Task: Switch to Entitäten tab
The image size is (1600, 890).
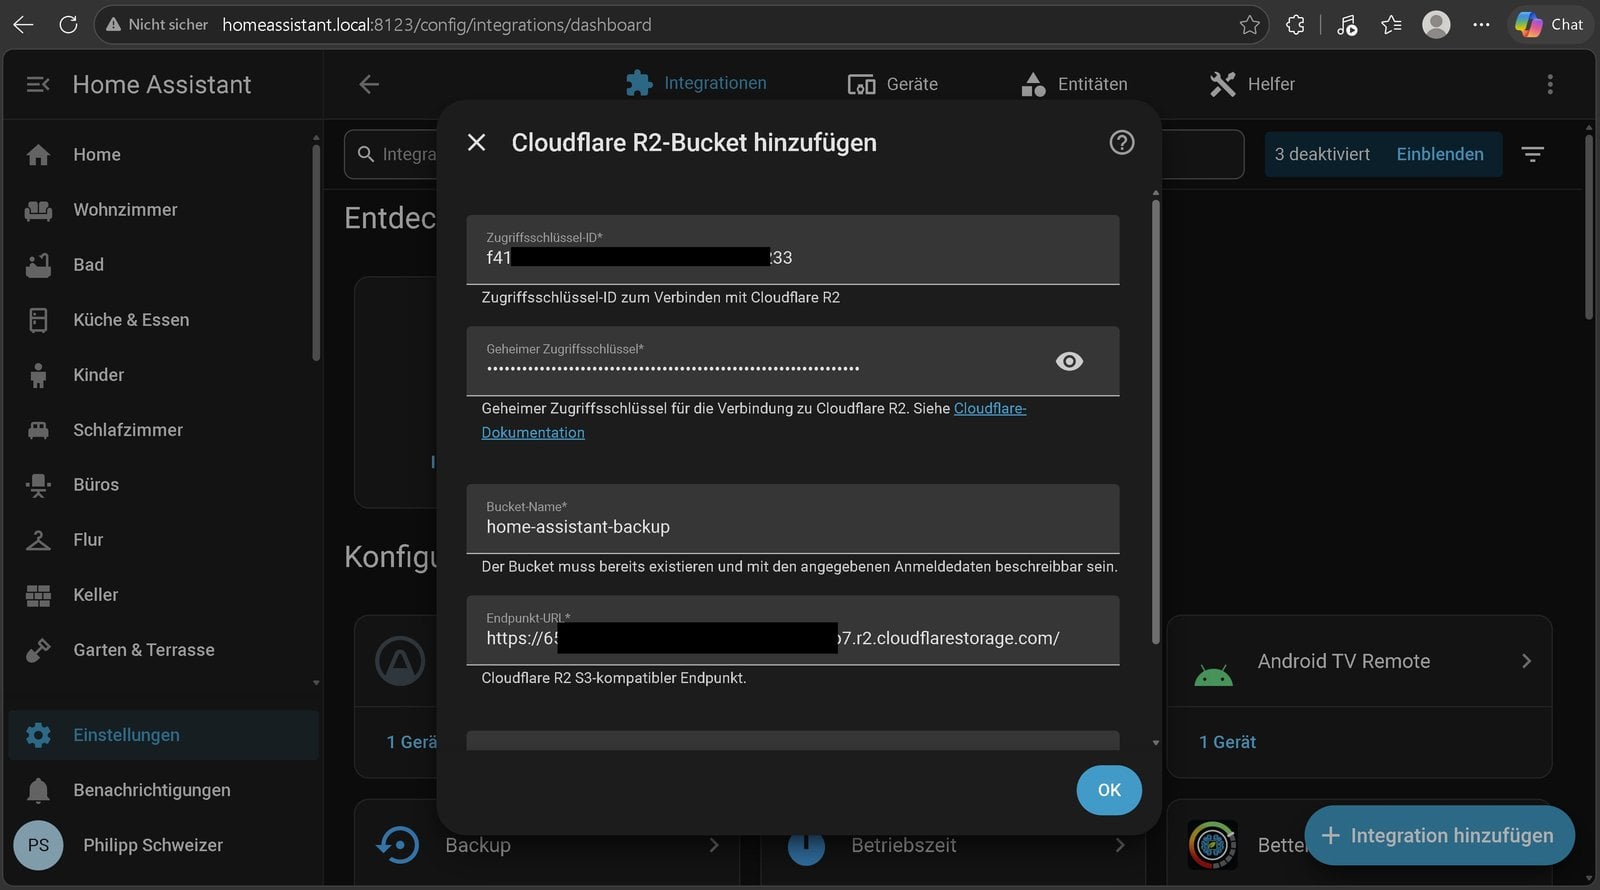Action: 1074,84
